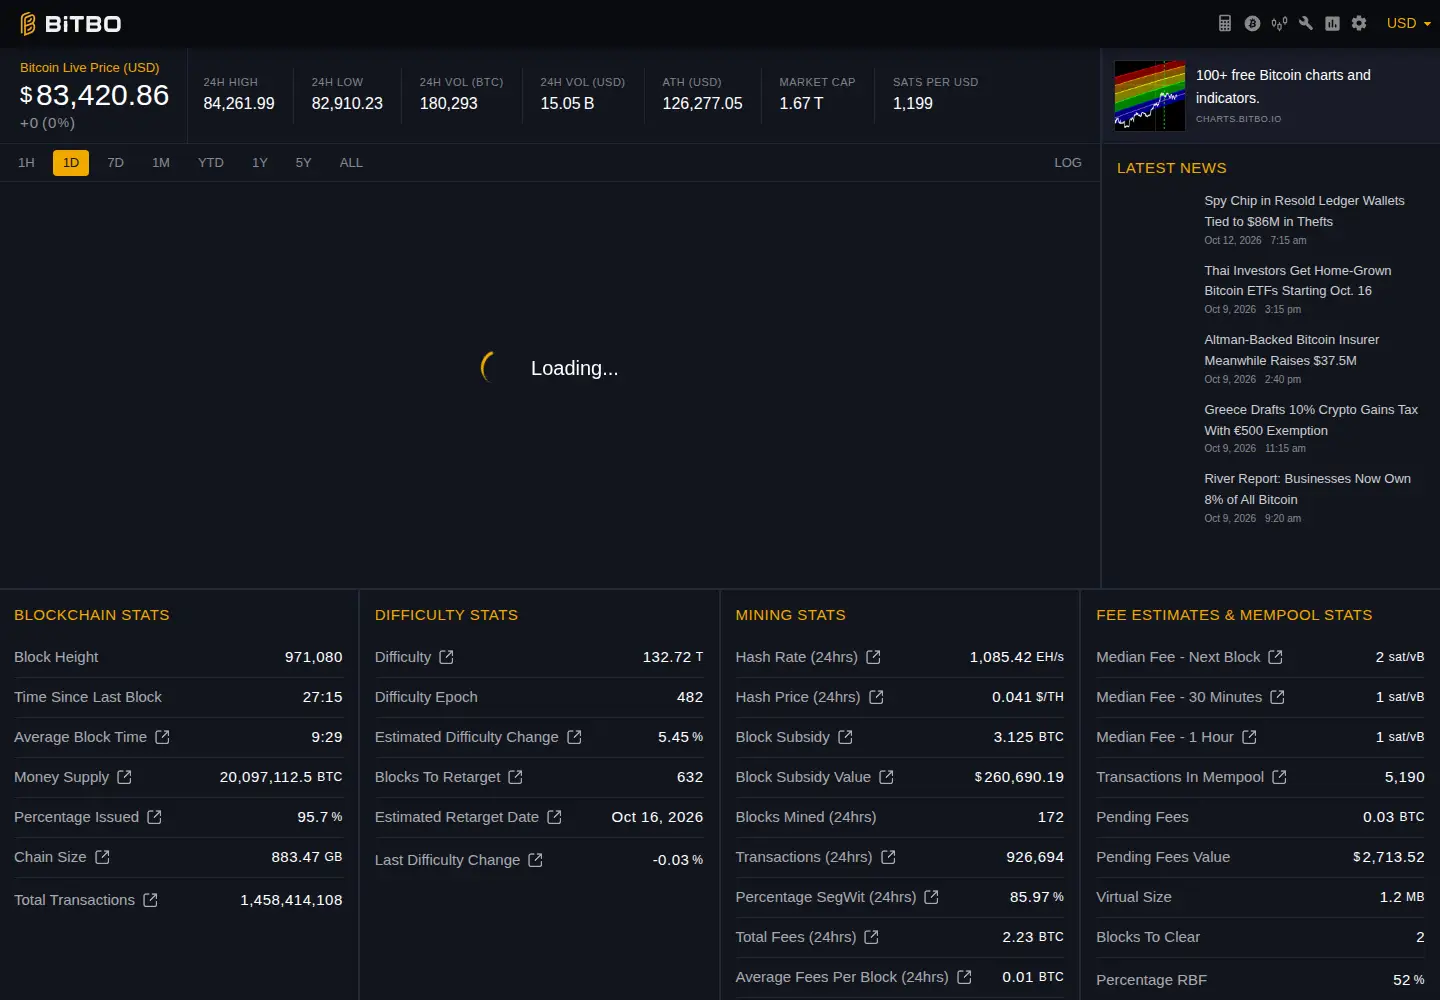This screenshot has width=1440, height=1000.
Task: Click the Bitcoin live price $83,420.86
Action: (x=95, y=95)
